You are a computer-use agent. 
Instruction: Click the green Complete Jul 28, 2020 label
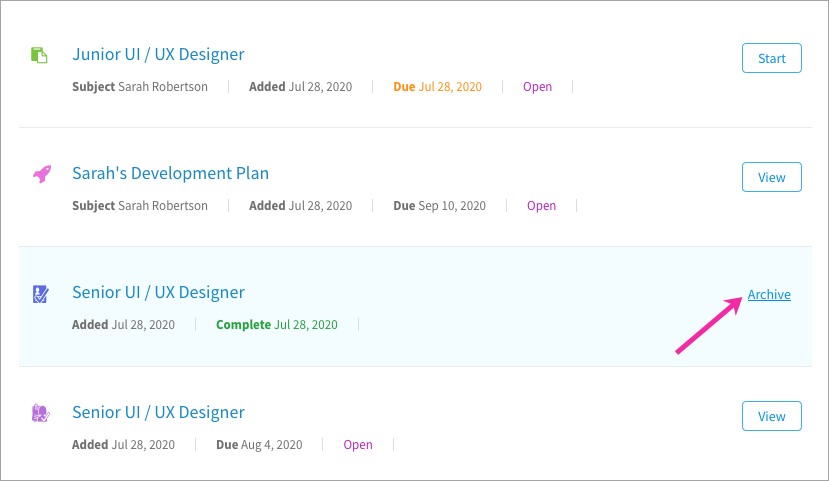click(x=277, y=325)
